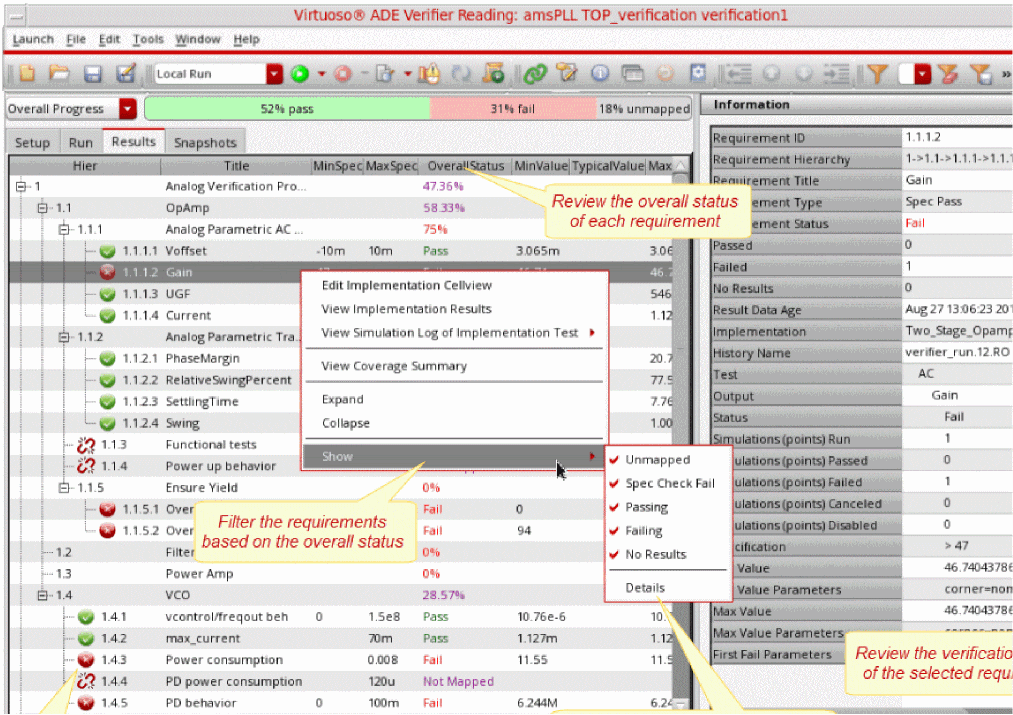Click the funnel icon with a page
The width and height of the screenshot is (1013, 715).
coord(981,74)
